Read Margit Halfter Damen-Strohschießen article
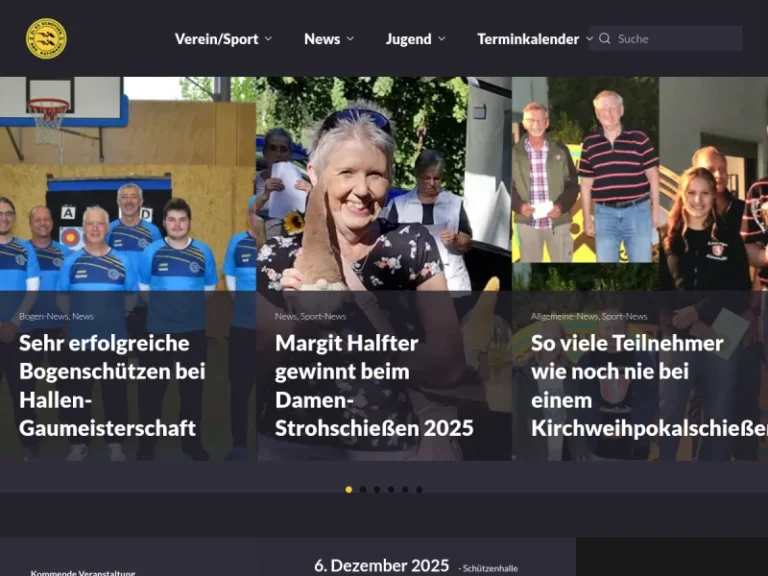The width and height of the screenshot is (768, 576). (x=374, y=385)
